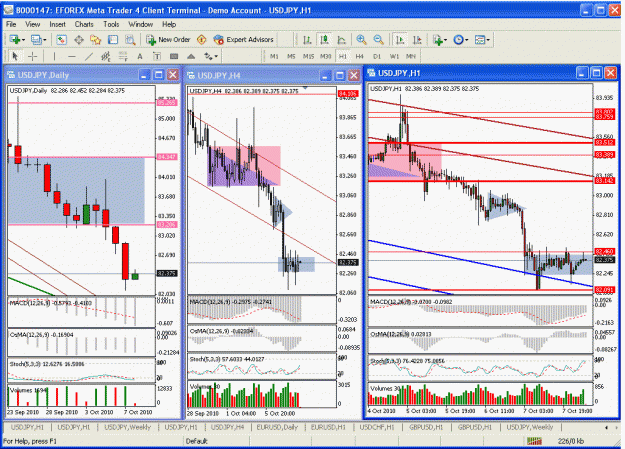Open the Insert menu
The height and width of the screenshot is (449, 625).
pyautogui.click(x=57, y=24)
